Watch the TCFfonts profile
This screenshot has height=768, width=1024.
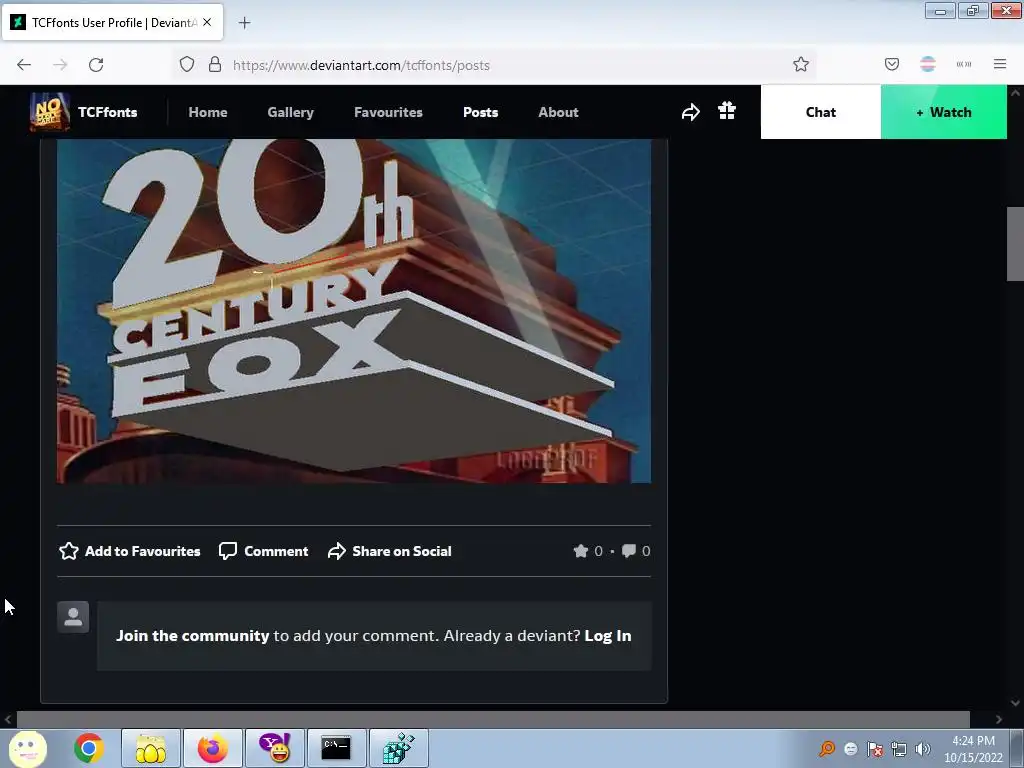944,112
